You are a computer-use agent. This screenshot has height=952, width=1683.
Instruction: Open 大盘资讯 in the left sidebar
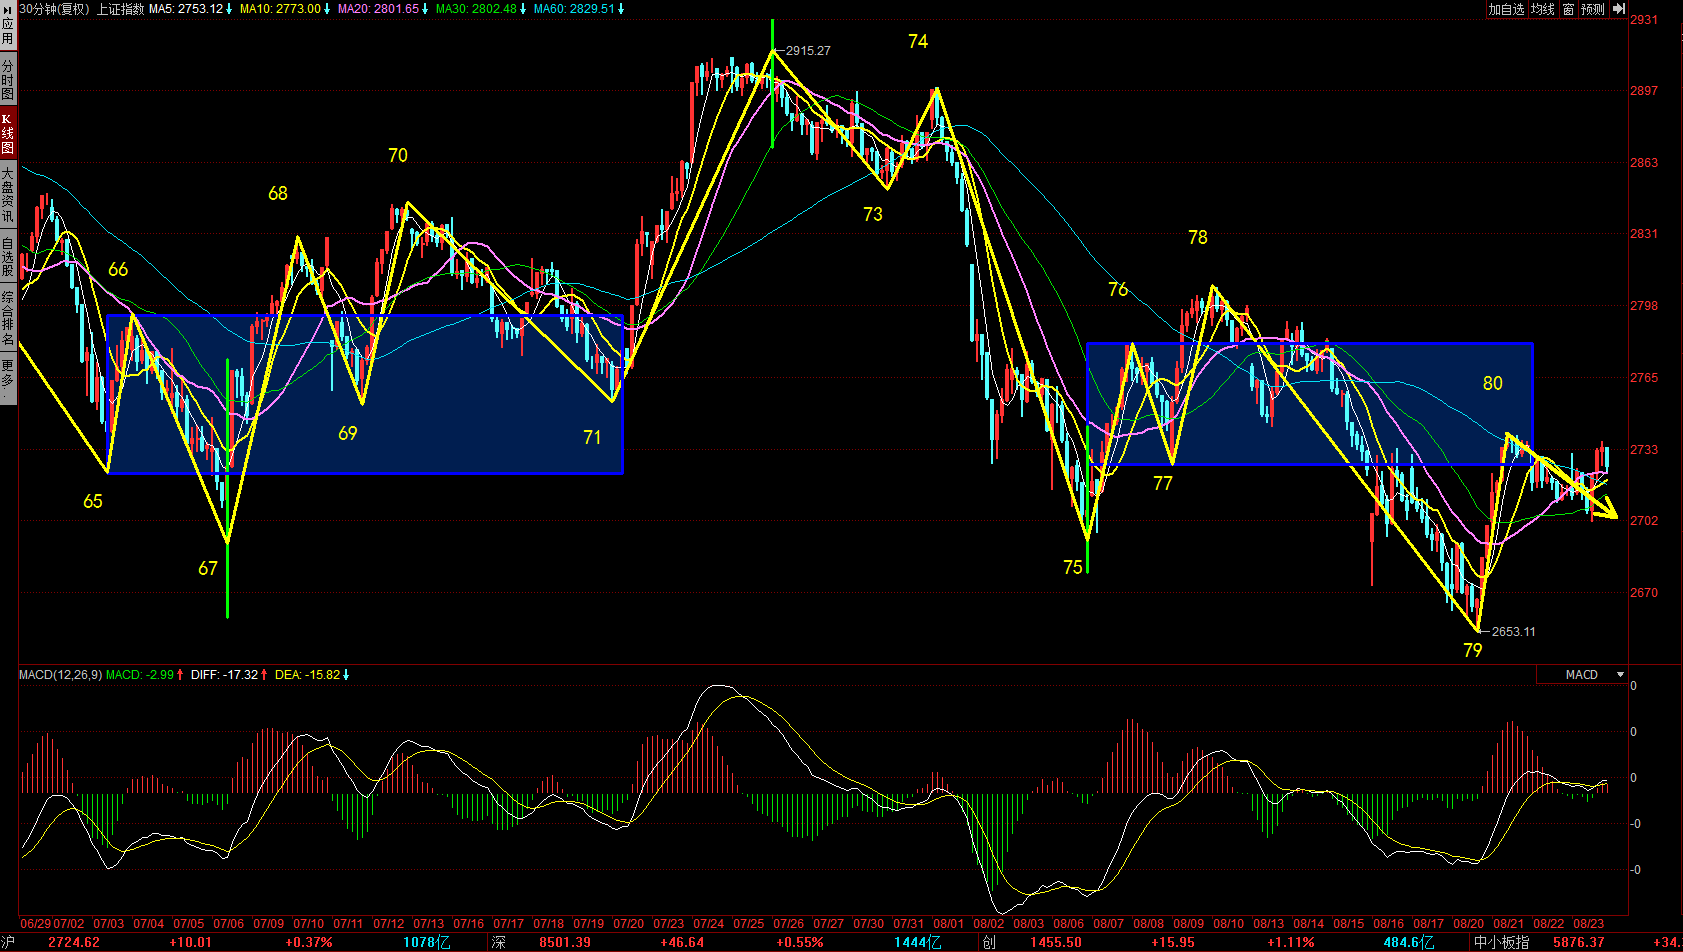pyautogui.click(x=8, y=195)
